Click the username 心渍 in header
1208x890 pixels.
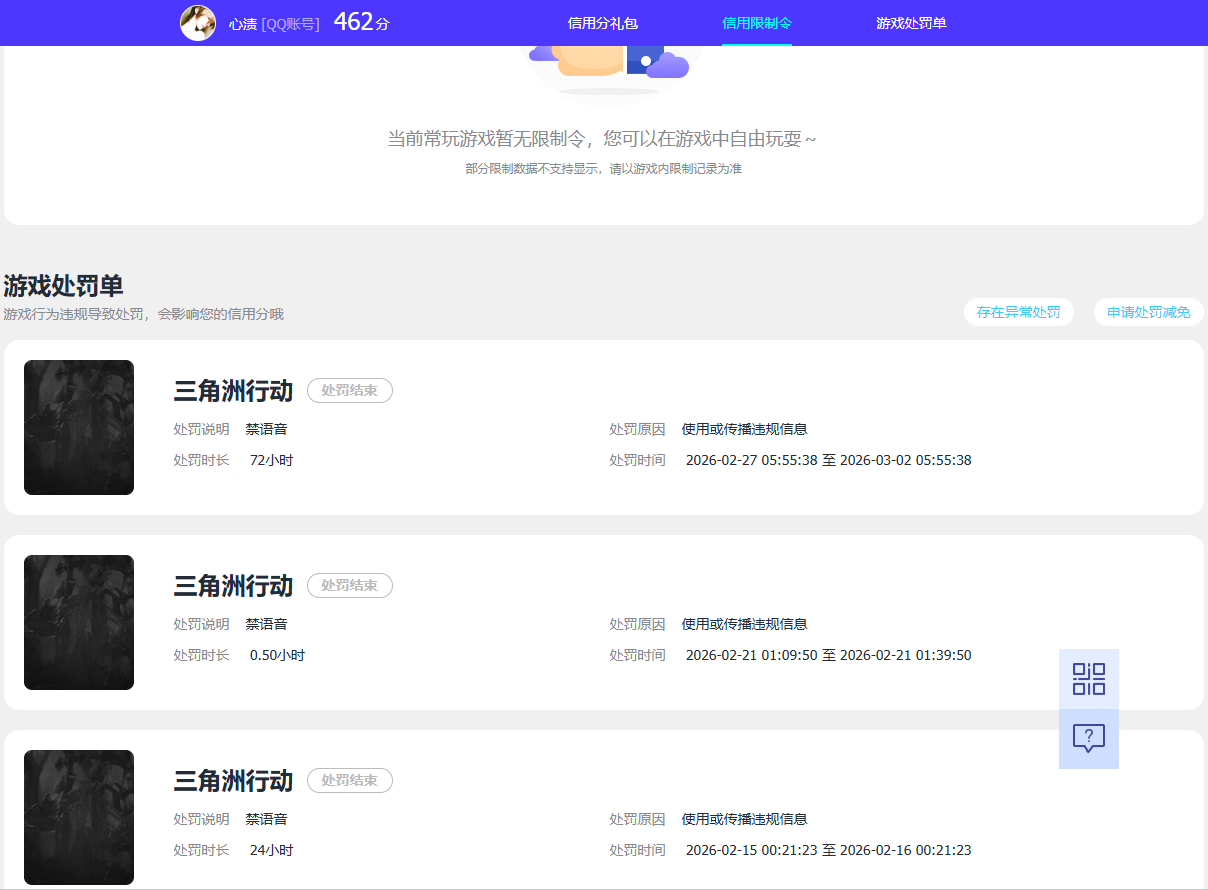pos(243,24)
